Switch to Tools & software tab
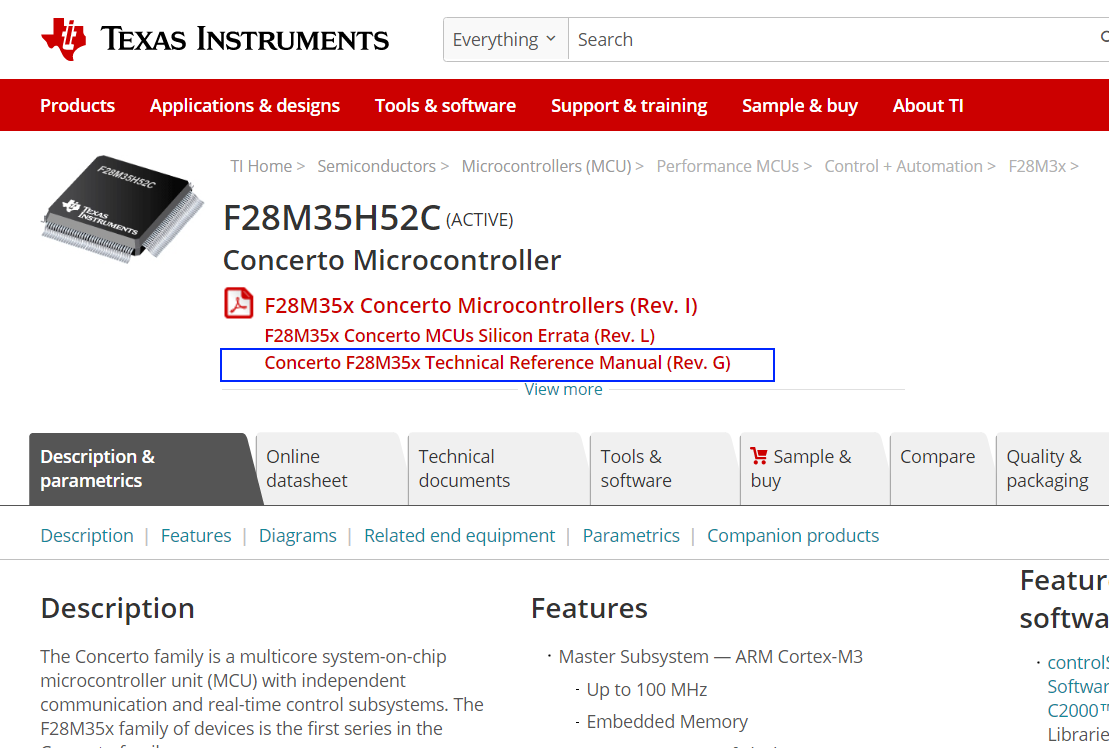The image size is (1109, 748). click(664, 469)
